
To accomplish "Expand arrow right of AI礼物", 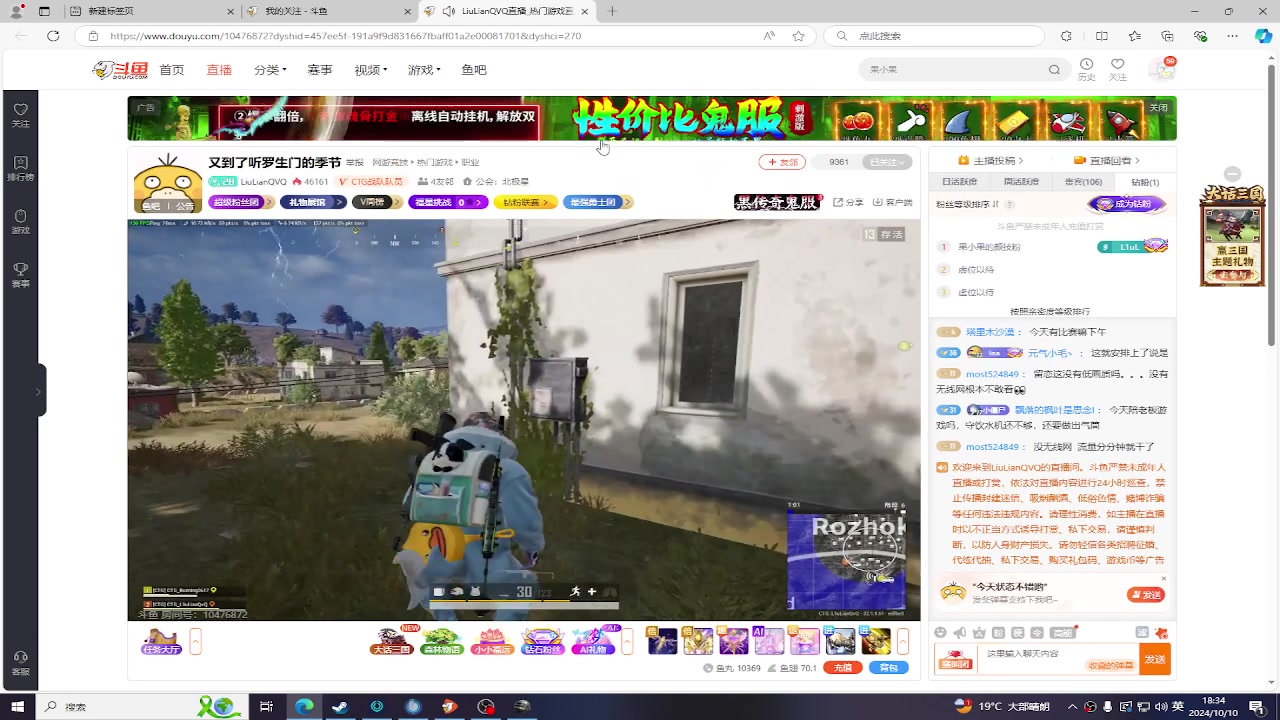I will pos(628,641).
